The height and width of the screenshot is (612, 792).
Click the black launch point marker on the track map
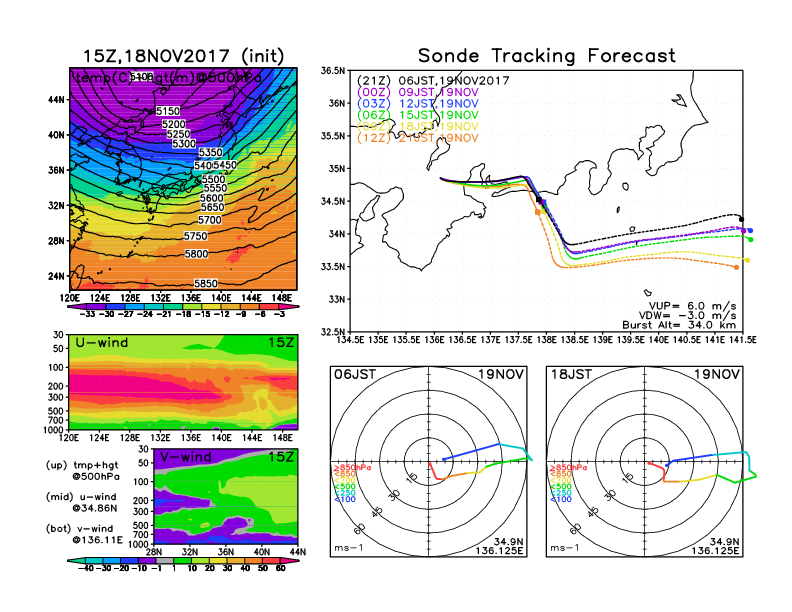point(539,201)
